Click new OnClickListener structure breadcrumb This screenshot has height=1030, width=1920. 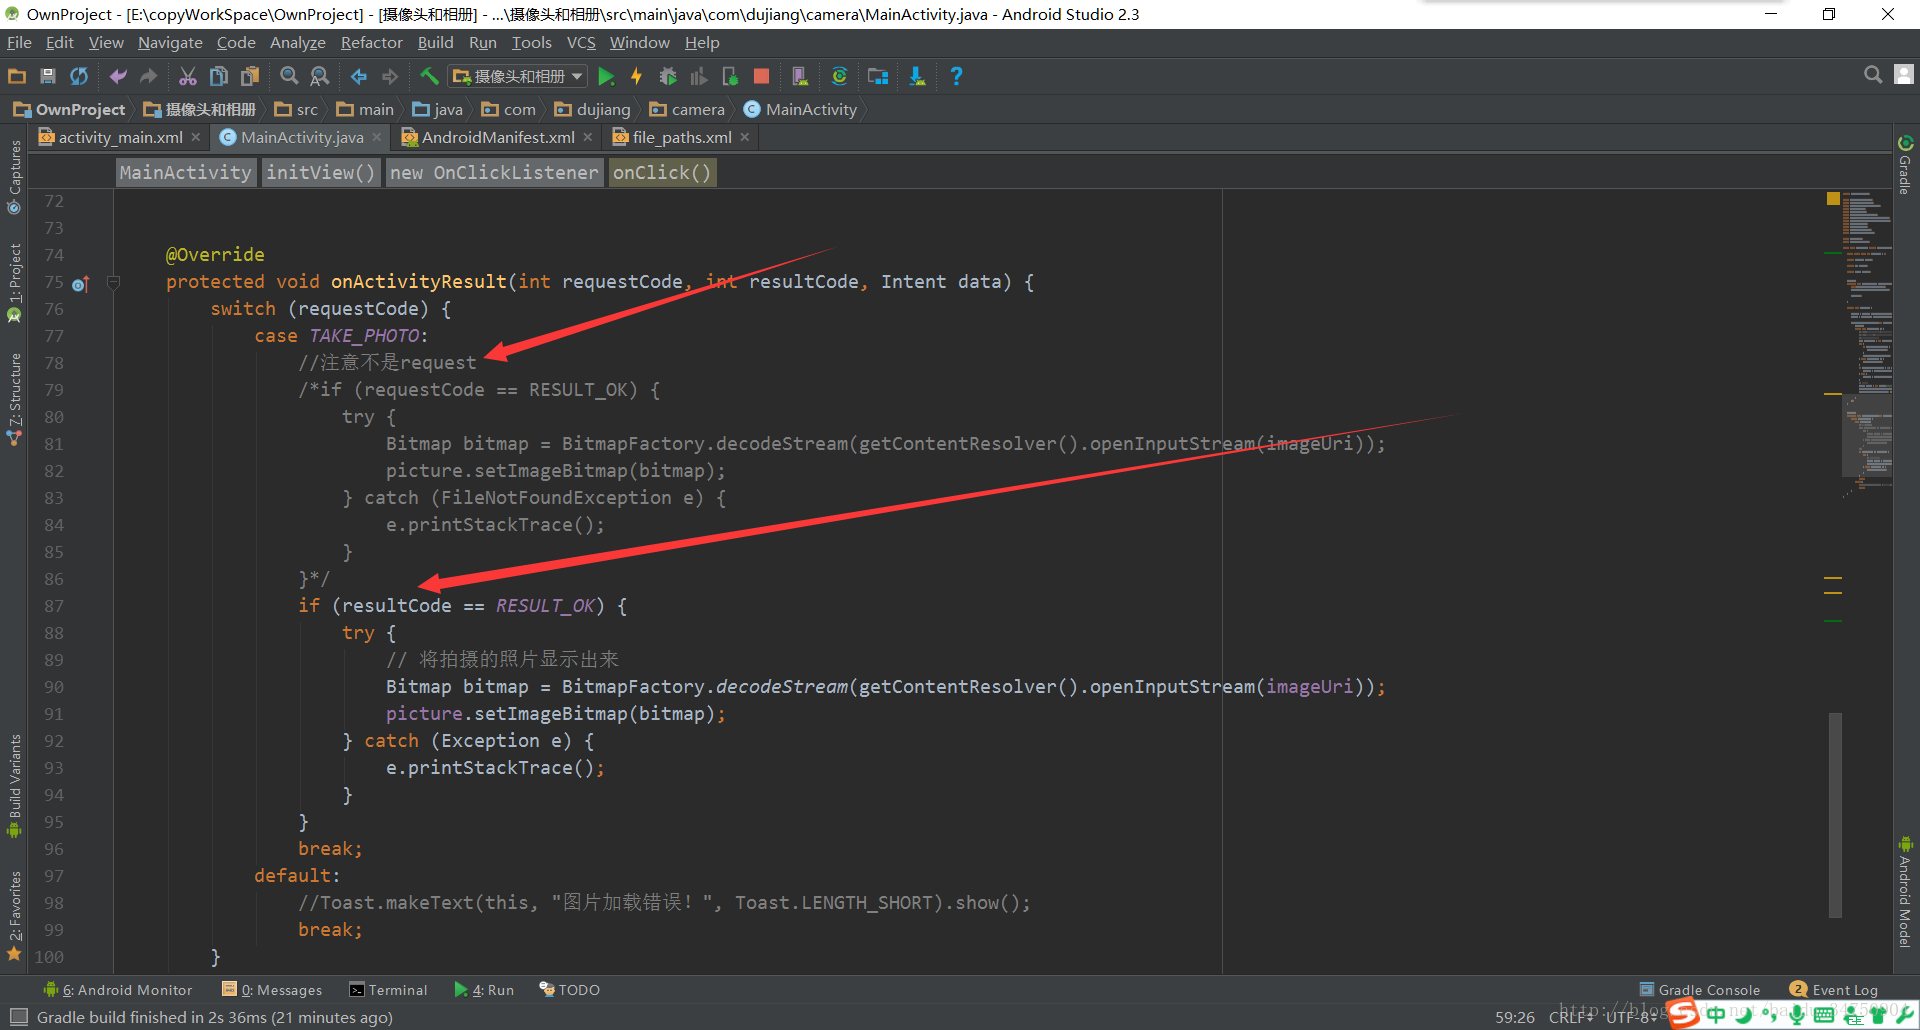point(494,172)
